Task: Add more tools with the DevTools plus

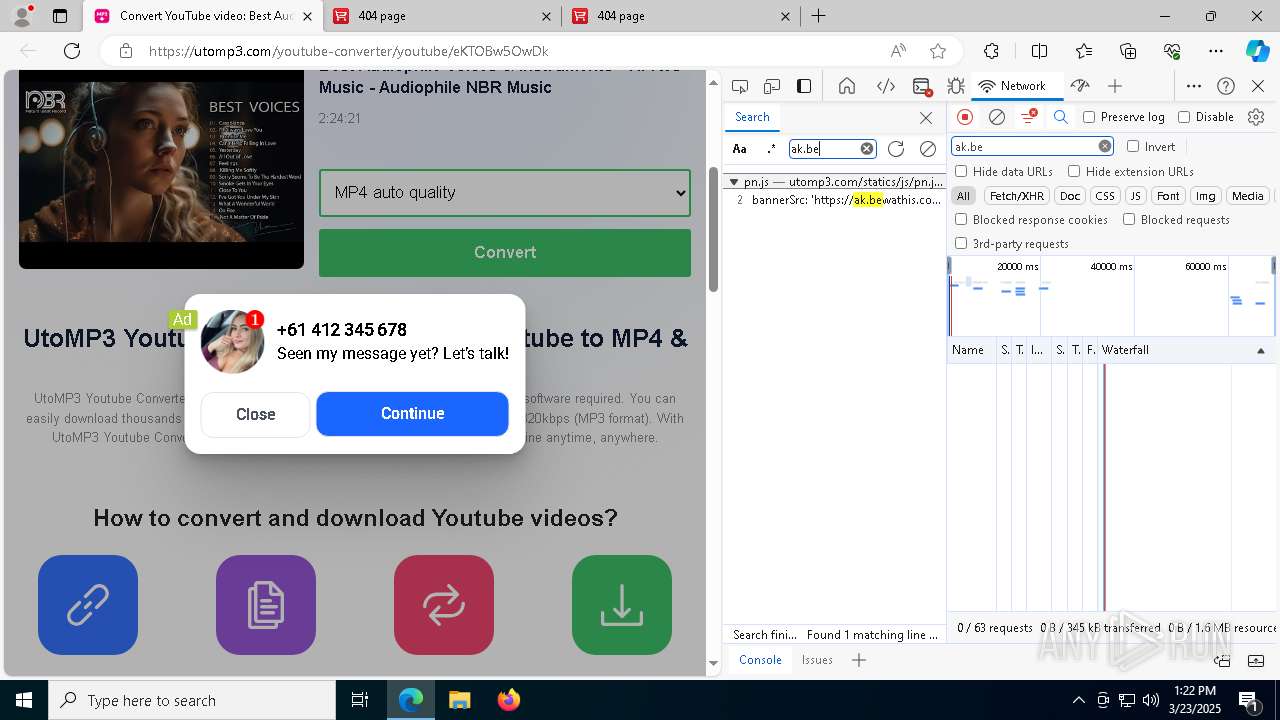Action: [x=1115, y=86]
